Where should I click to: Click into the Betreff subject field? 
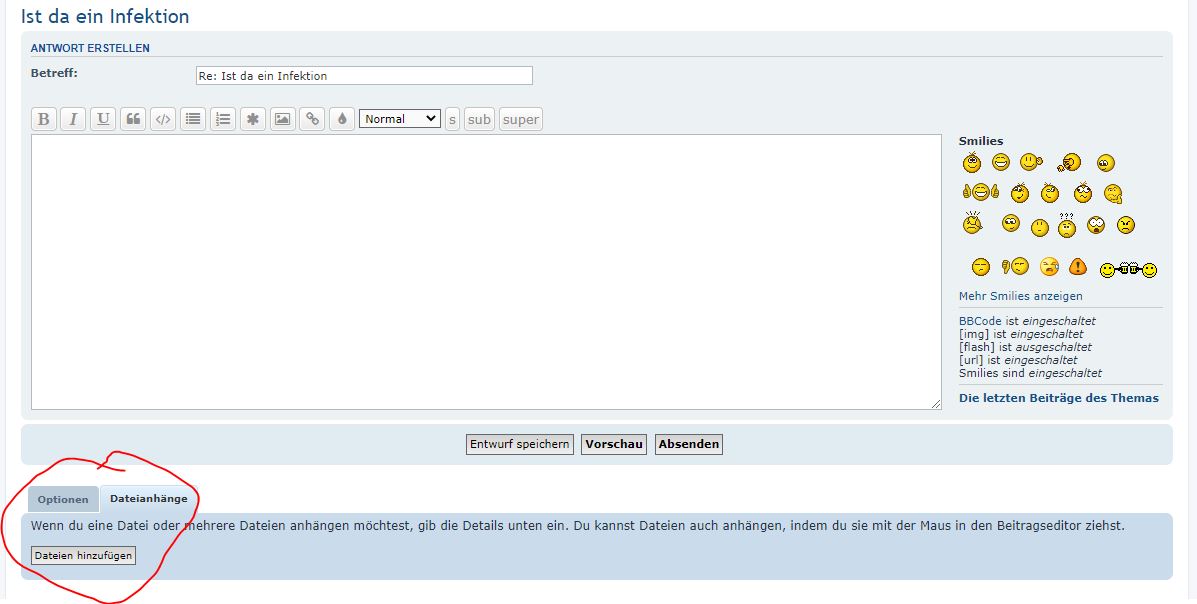364,76
